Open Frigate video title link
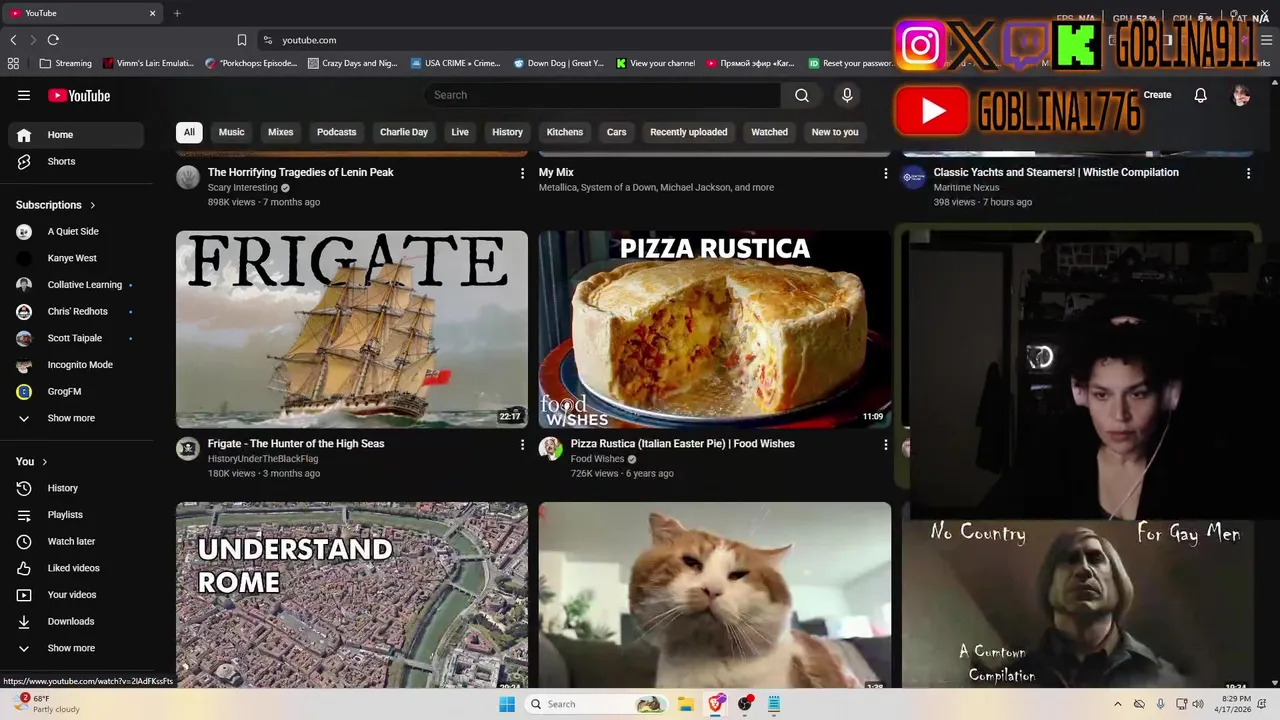The width and height of the screenshot is (1280, 720). (x=296, y=444)
